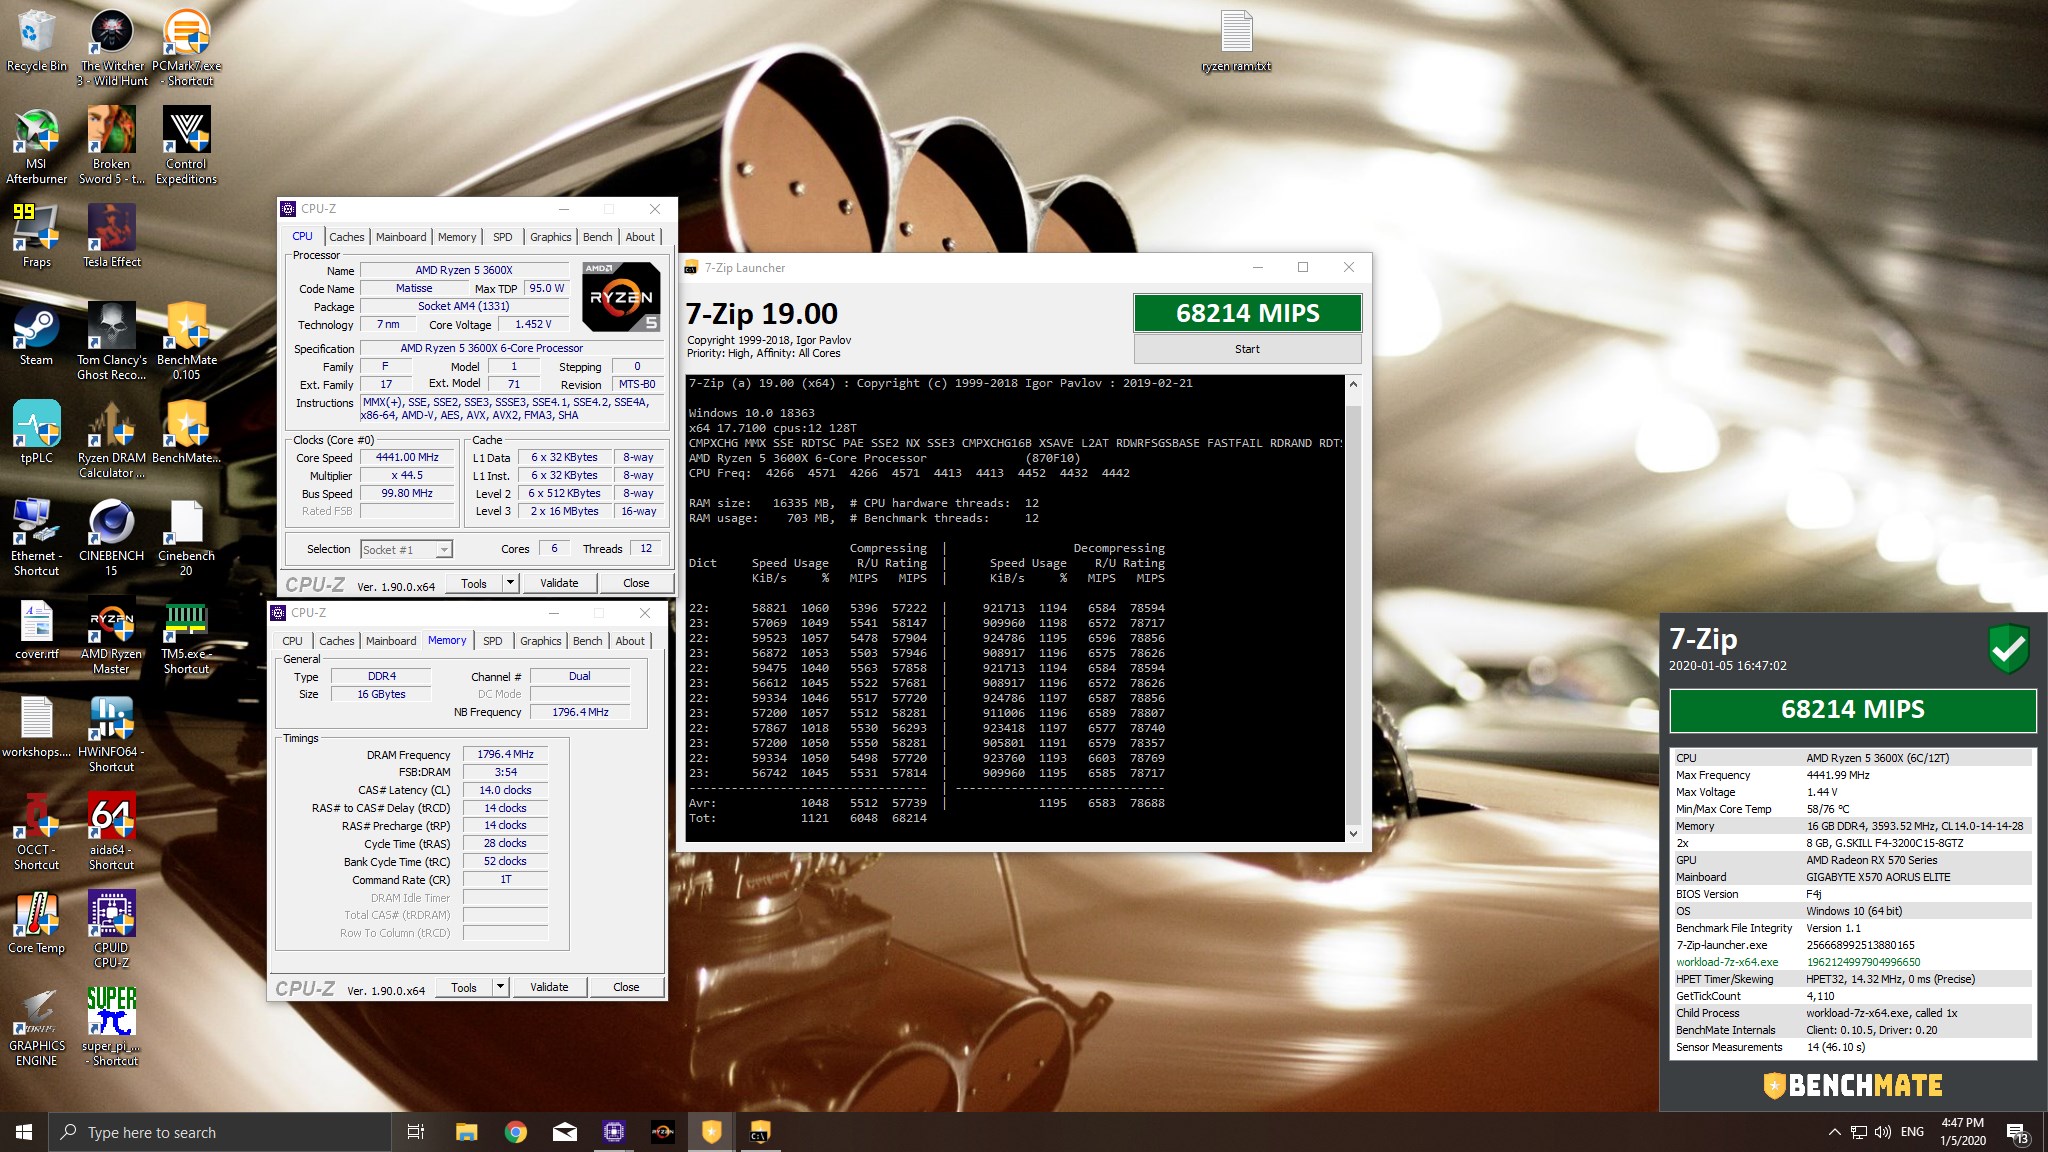Image resolution: width=2048 pixels, height=1152 pixels.
Task: Click the taskbar search box
Action: coord(220,1132)
